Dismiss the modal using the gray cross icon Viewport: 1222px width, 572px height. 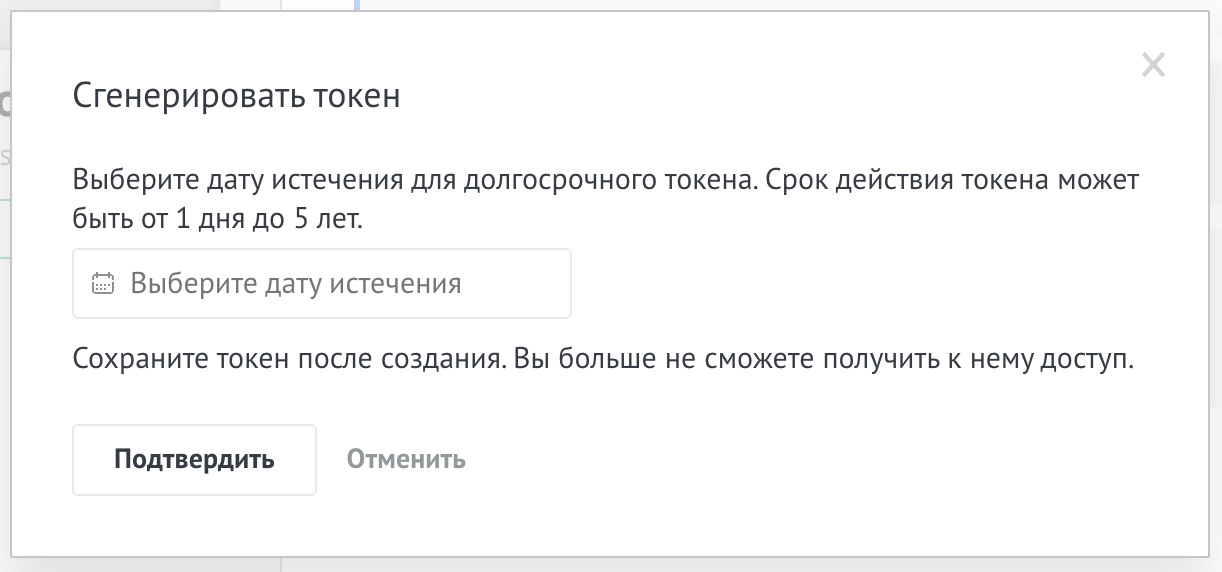pos(1154,66)
